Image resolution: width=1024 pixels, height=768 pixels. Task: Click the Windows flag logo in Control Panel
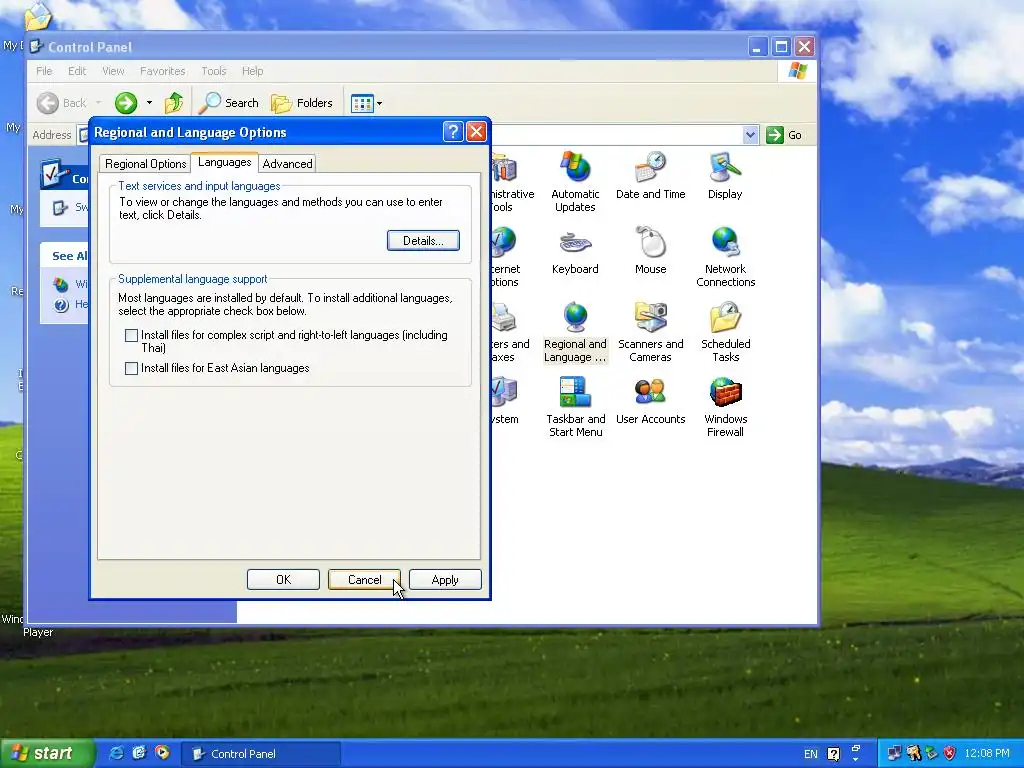click(x=797, y=71)
